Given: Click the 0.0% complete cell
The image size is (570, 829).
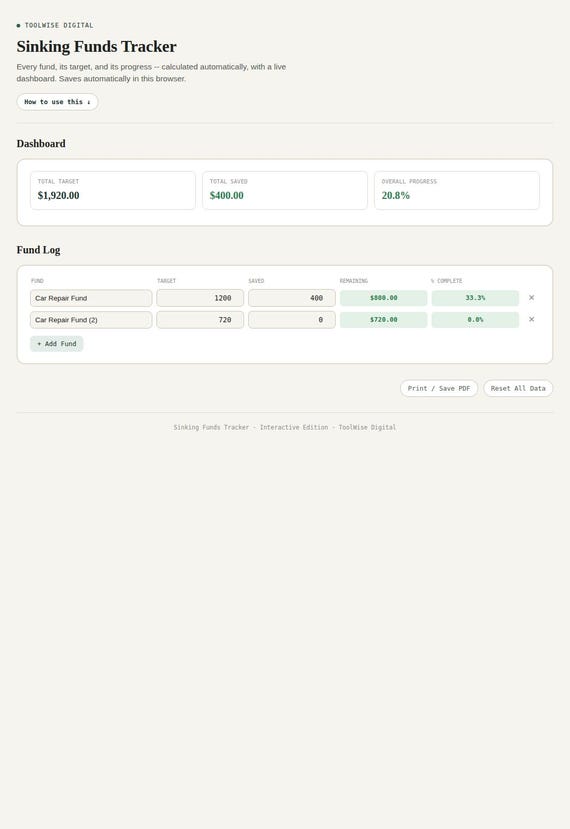Looking at the screenshot, I should pos(475,320).
